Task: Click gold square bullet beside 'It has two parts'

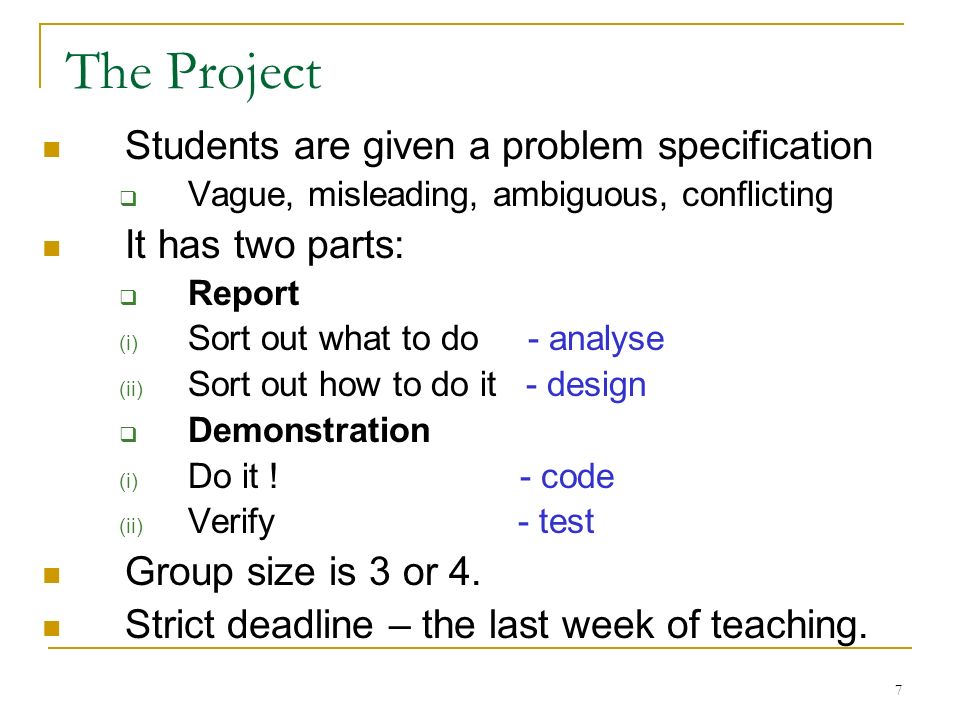Action: pyautogui.click(x=52, y=248)
